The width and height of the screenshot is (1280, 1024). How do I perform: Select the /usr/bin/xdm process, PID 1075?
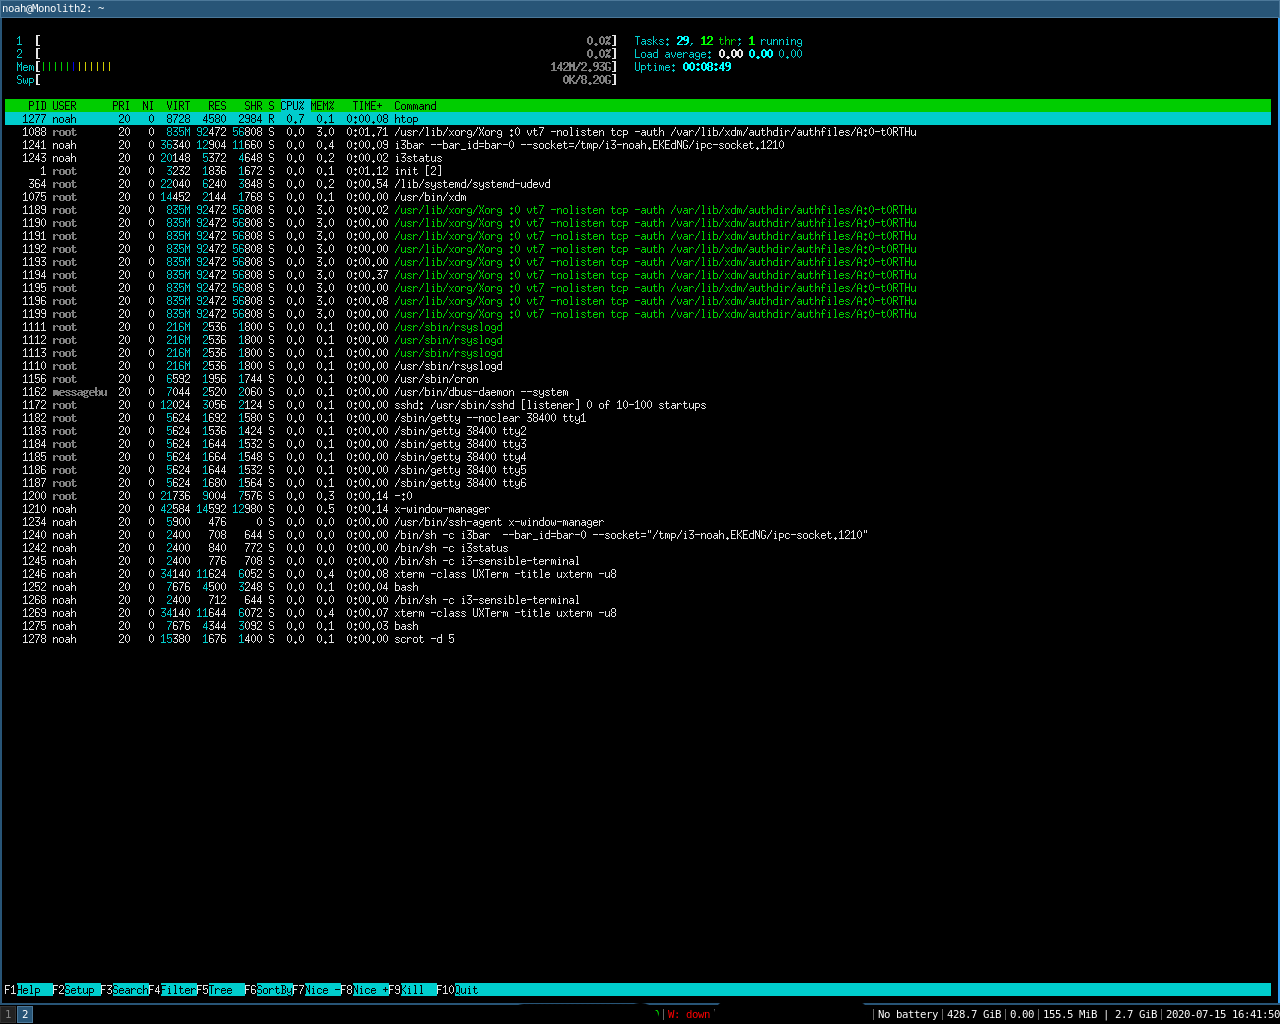click(638, 197)
